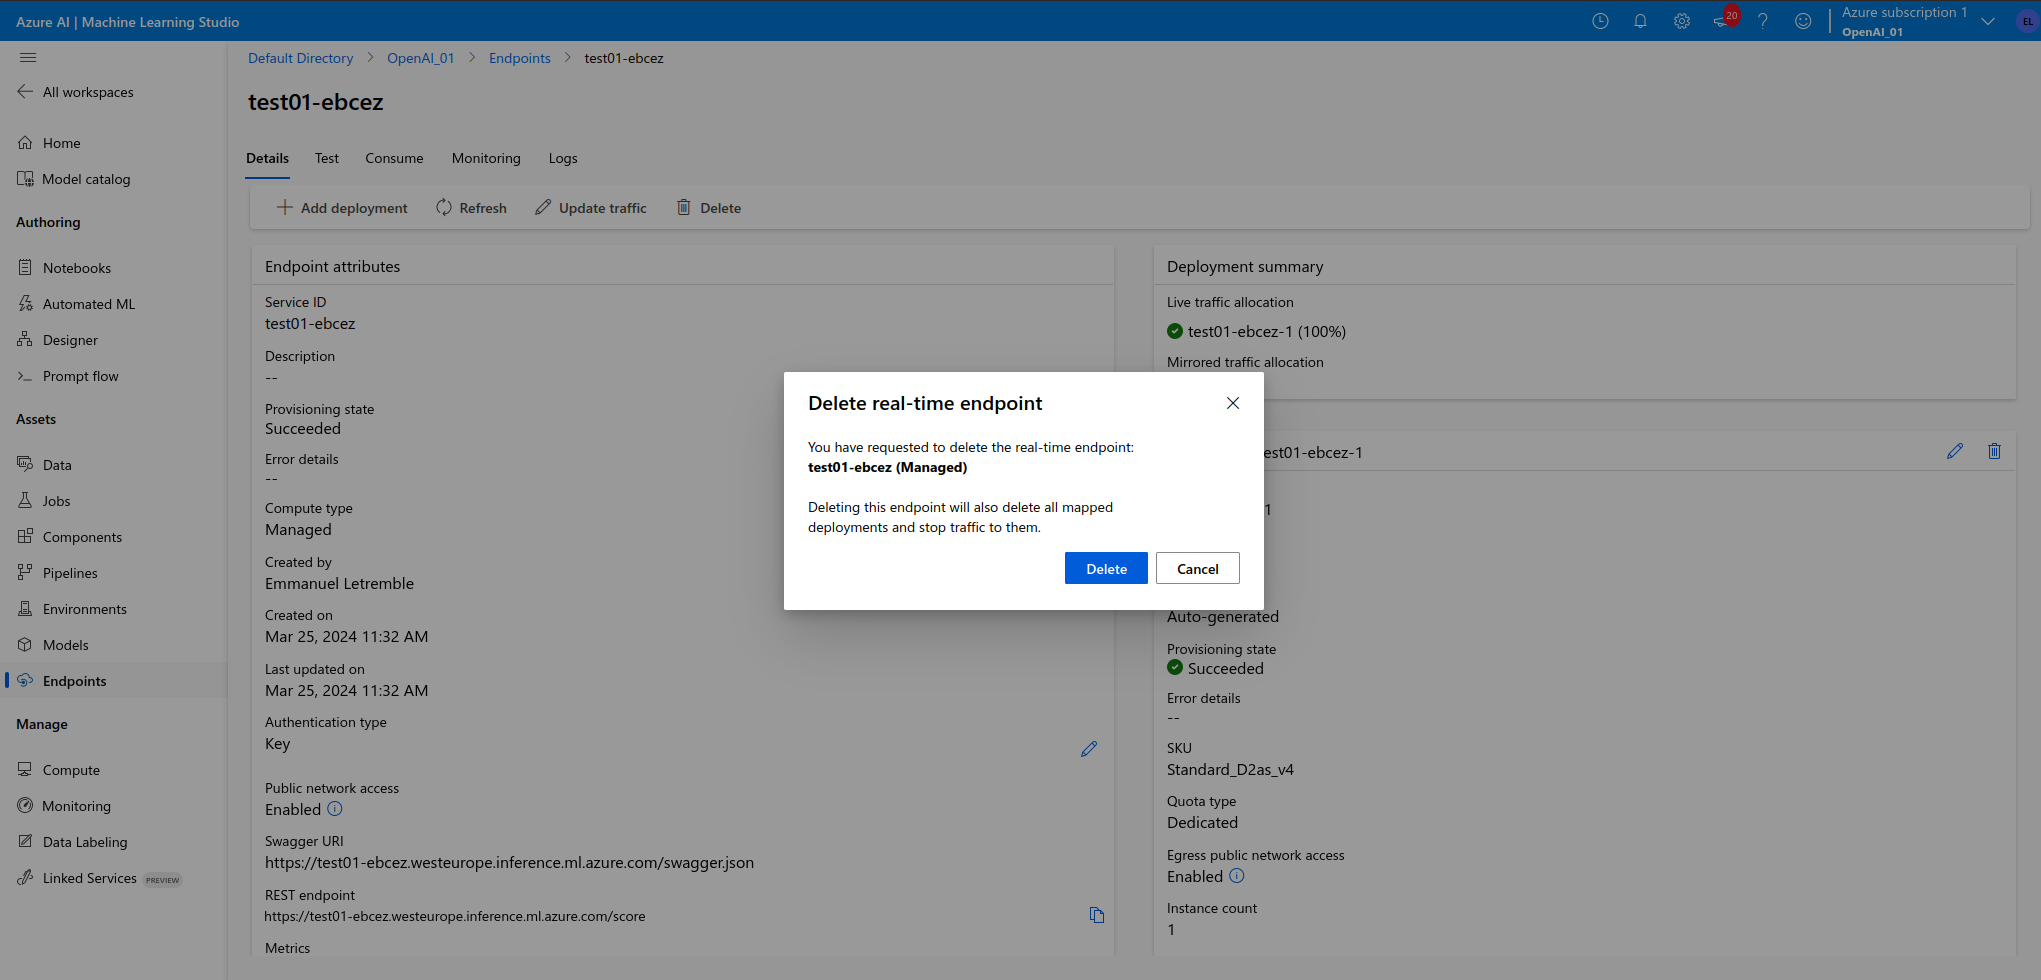
Task: Open Data assets page
Action: coord(45,465)
